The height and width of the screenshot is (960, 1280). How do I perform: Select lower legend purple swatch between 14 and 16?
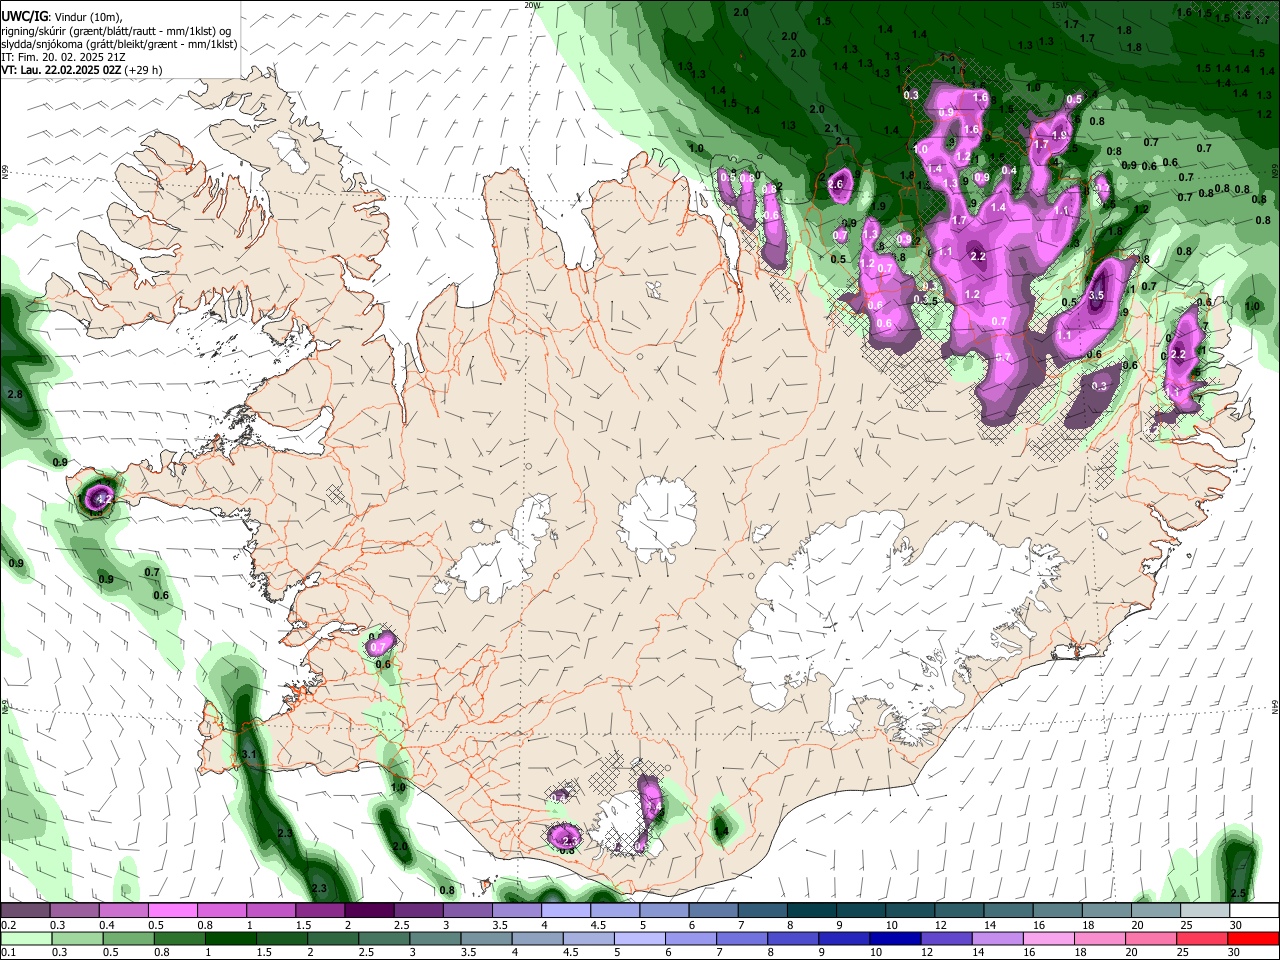[997, 938]
